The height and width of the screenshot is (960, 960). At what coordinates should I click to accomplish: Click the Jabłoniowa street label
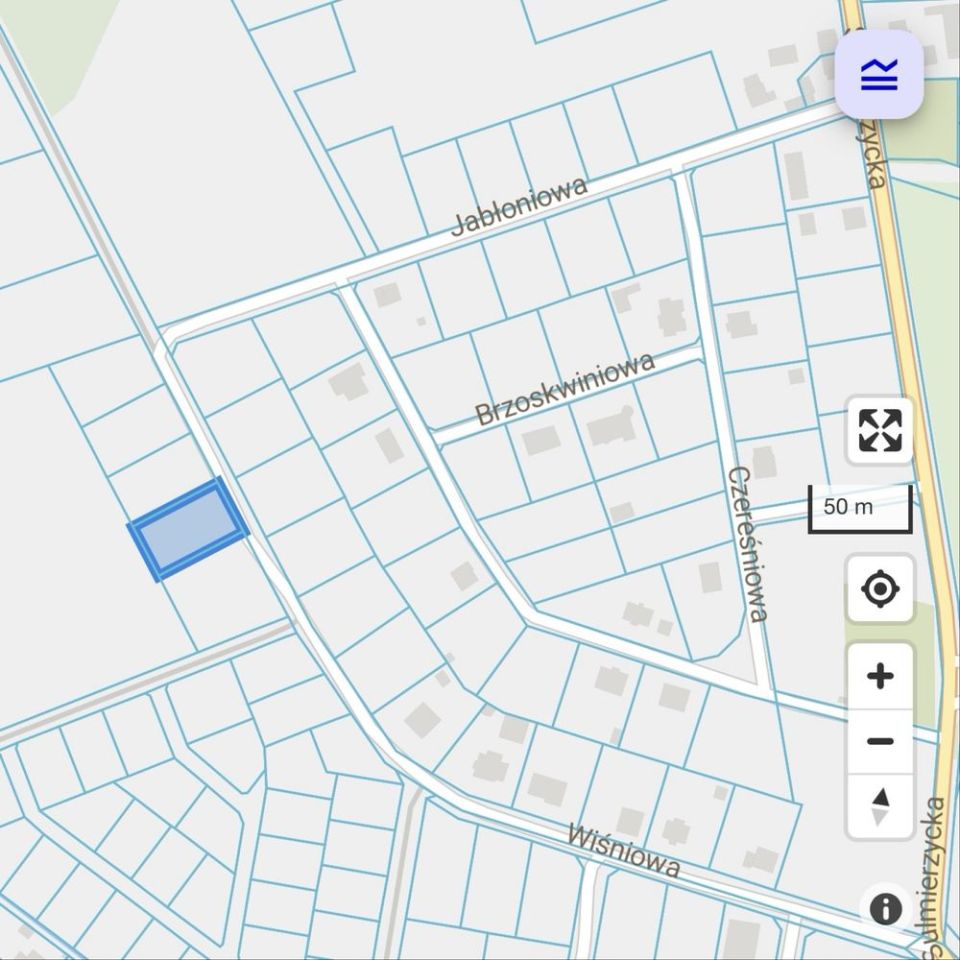pos(519,206)
